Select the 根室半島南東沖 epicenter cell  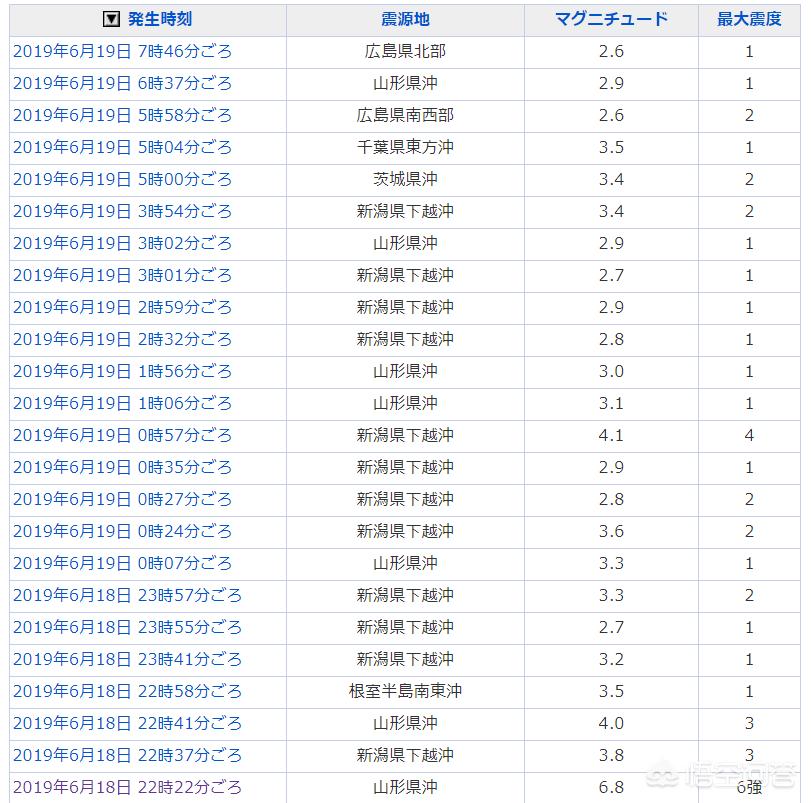coord(405,692)
